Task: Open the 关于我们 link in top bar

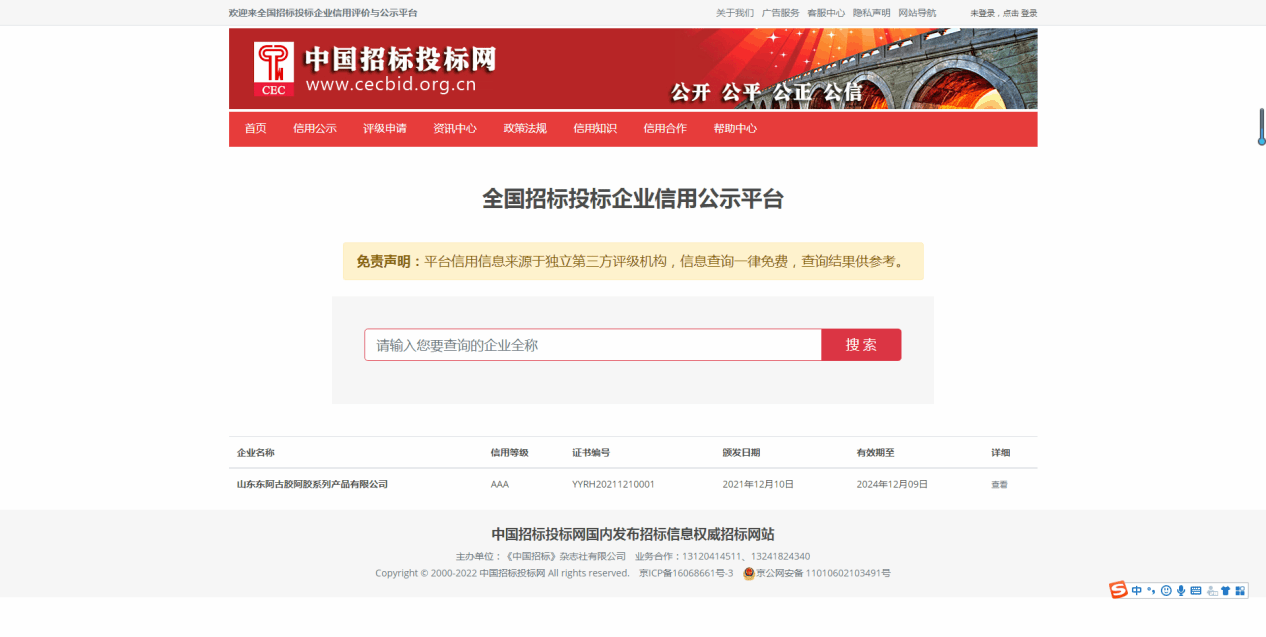Action: coord(735,13)
